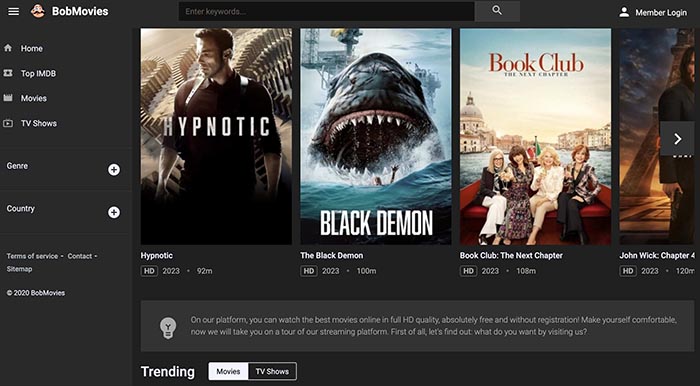Click the Country label

point(21,208)
